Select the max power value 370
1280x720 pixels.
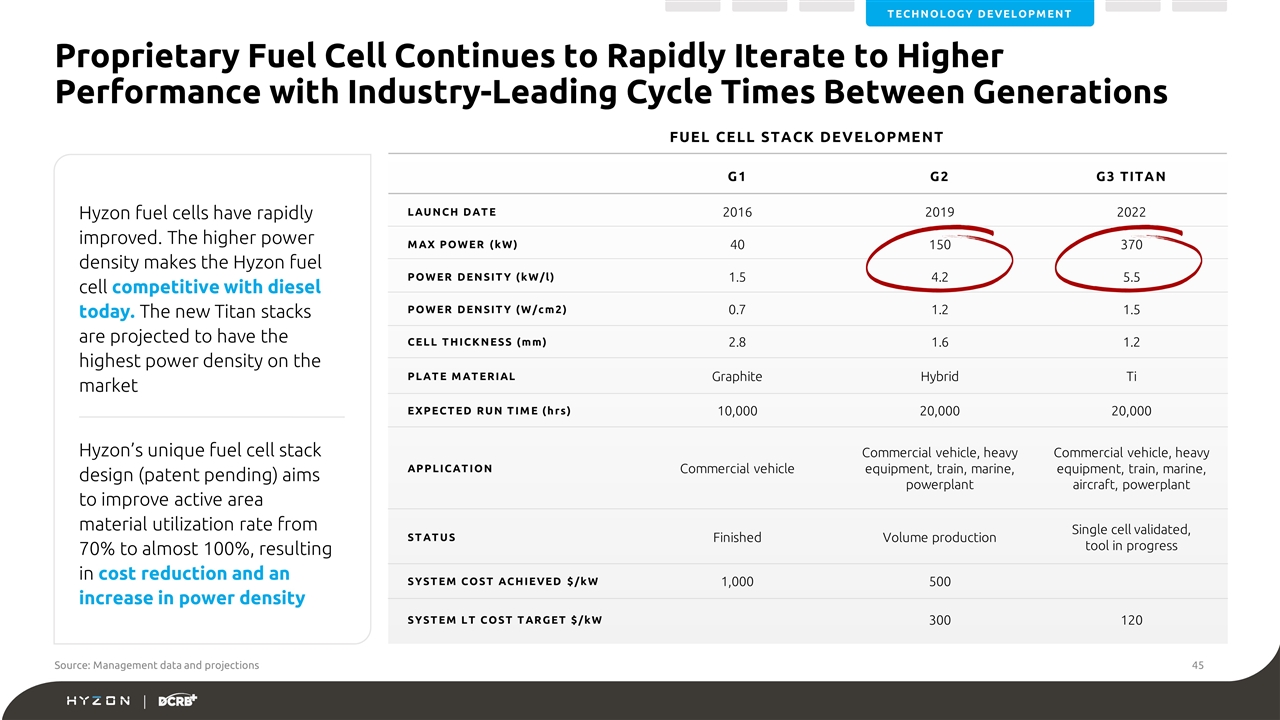click(1131, 245)
